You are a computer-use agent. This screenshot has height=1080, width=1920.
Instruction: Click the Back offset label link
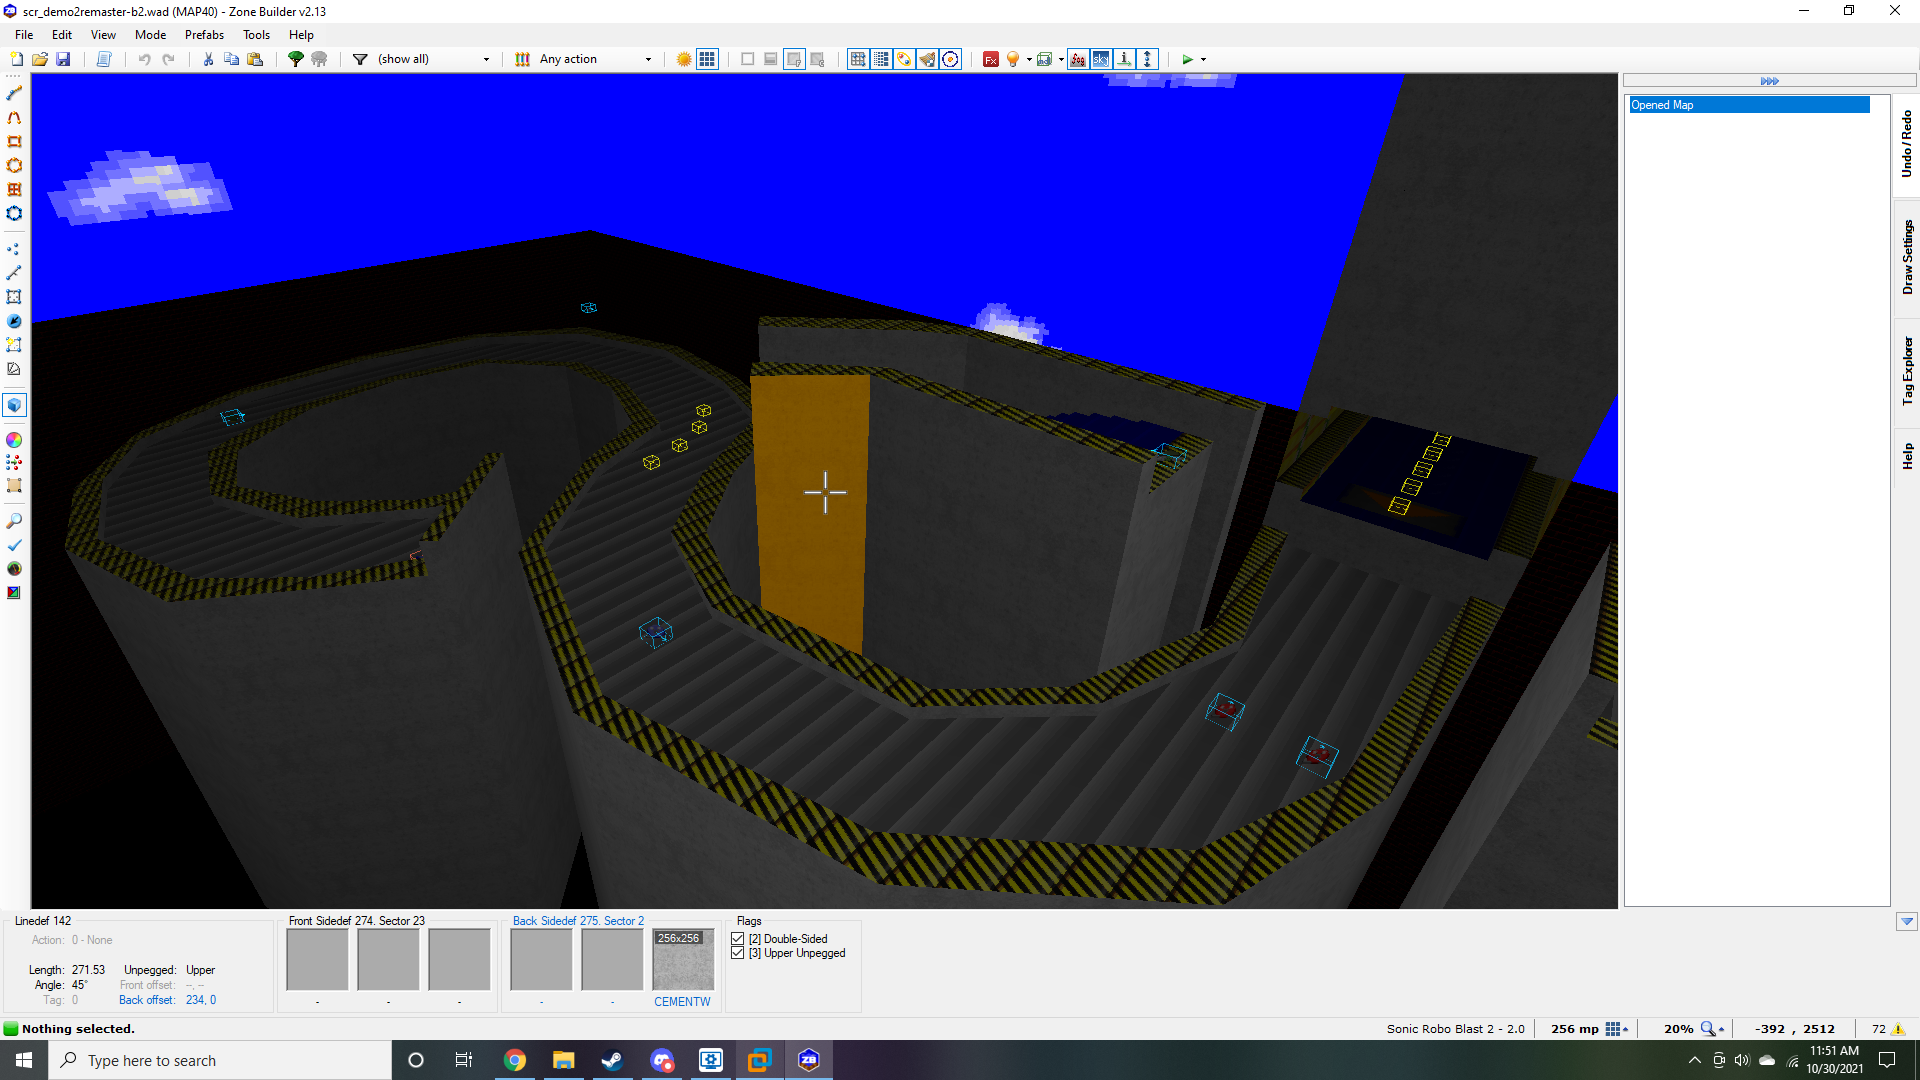[147, 1000]
